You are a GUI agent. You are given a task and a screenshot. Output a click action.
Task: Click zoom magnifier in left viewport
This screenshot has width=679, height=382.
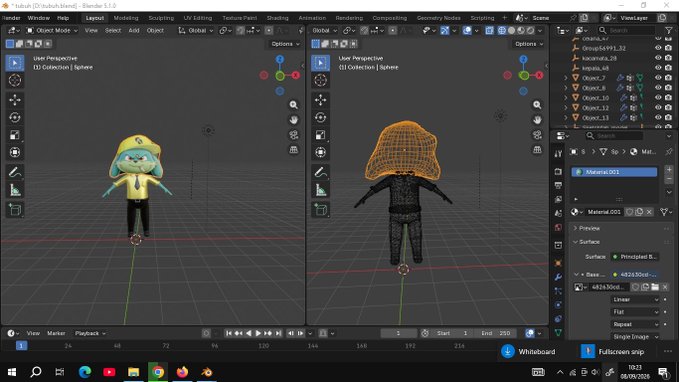click(294, 105)
